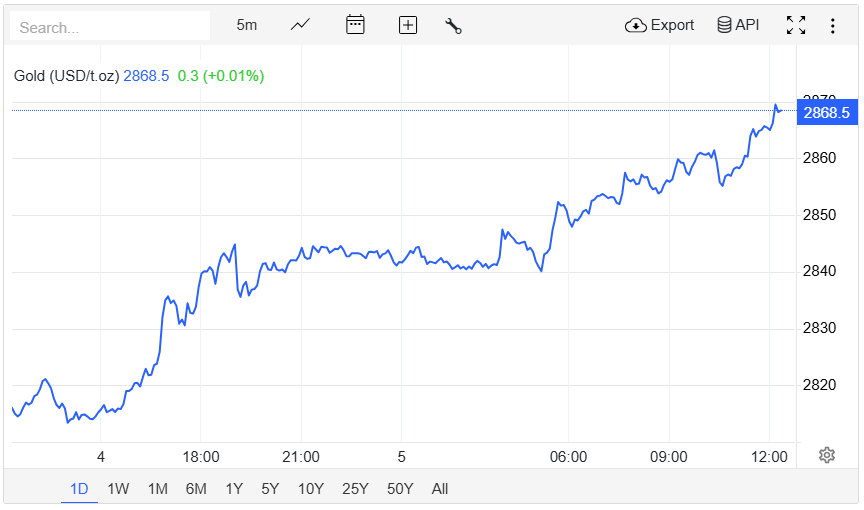Click the Search input field
The width and height of the screenshot is (864, 510).
[110, 27]
